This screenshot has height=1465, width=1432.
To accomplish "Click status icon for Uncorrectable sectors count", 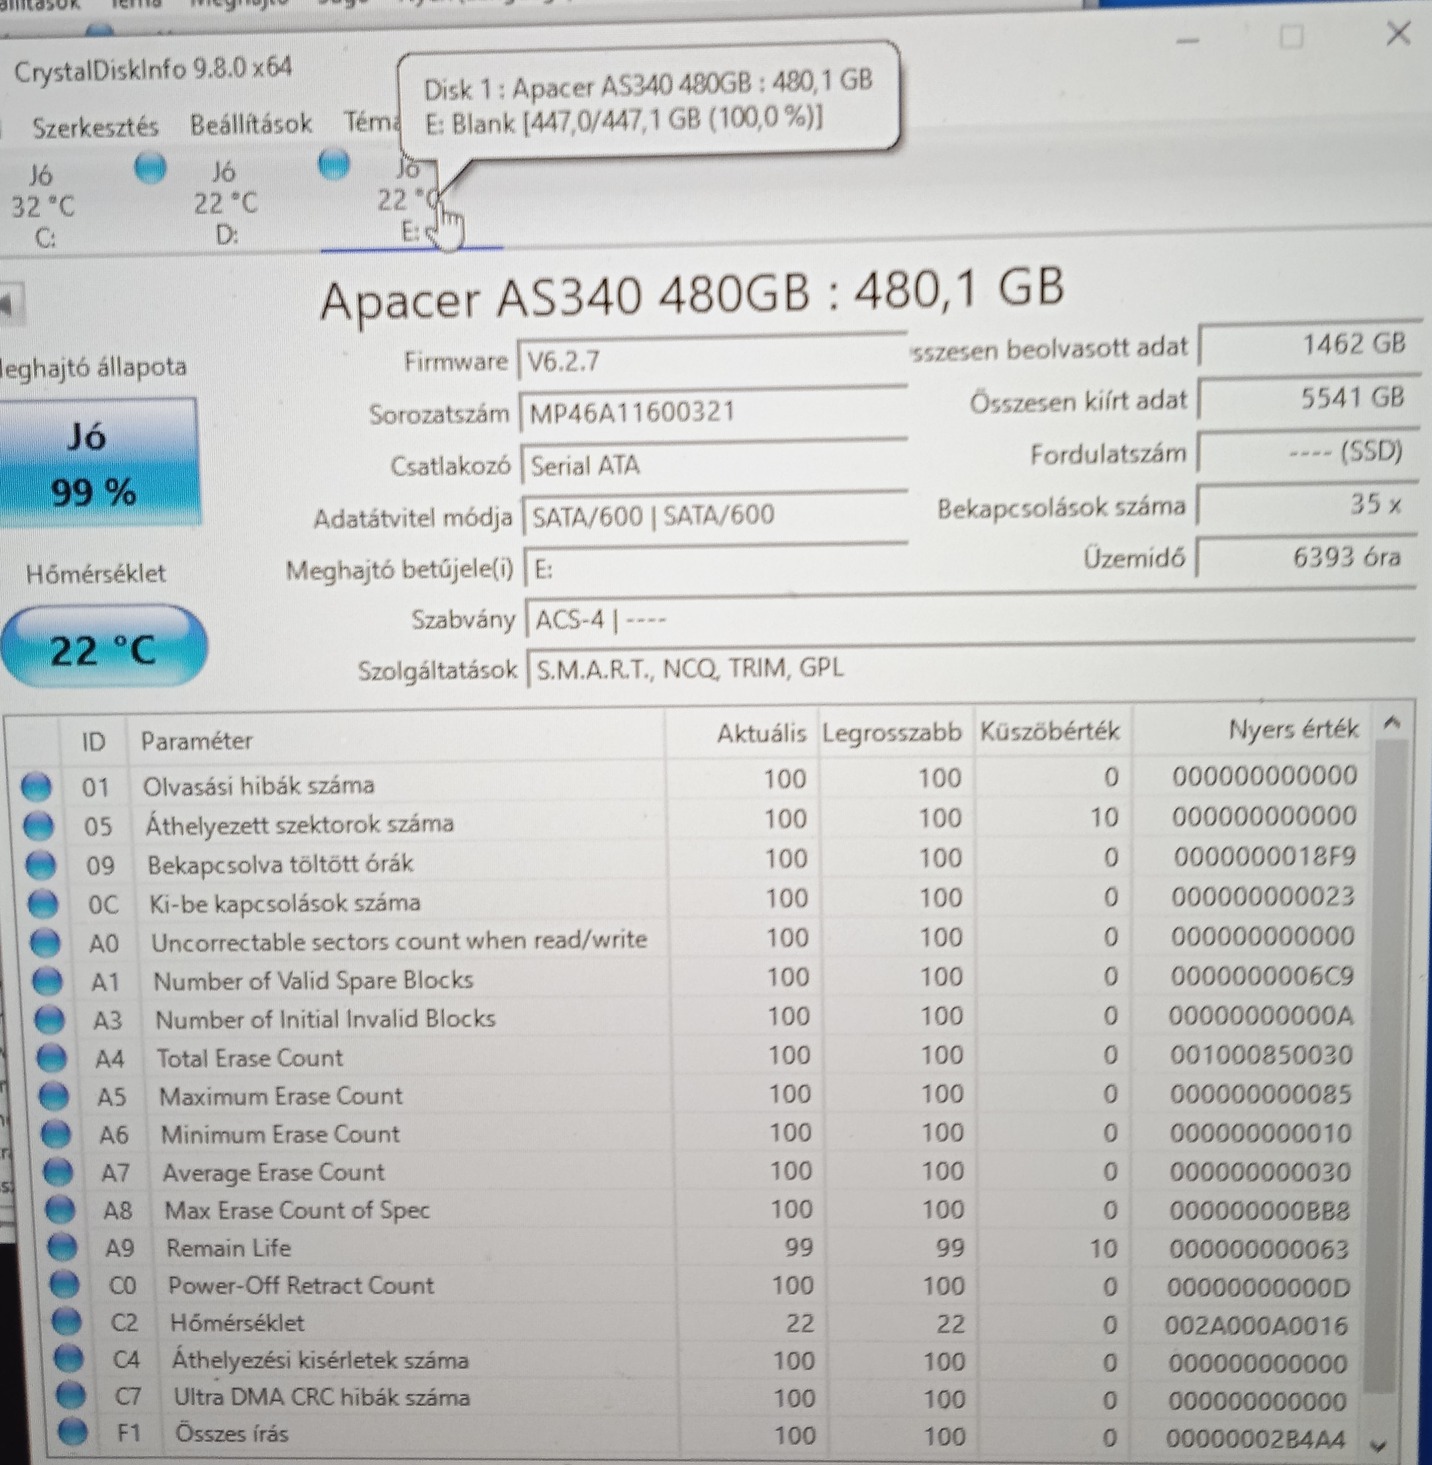I will click(x=46, y=943).
